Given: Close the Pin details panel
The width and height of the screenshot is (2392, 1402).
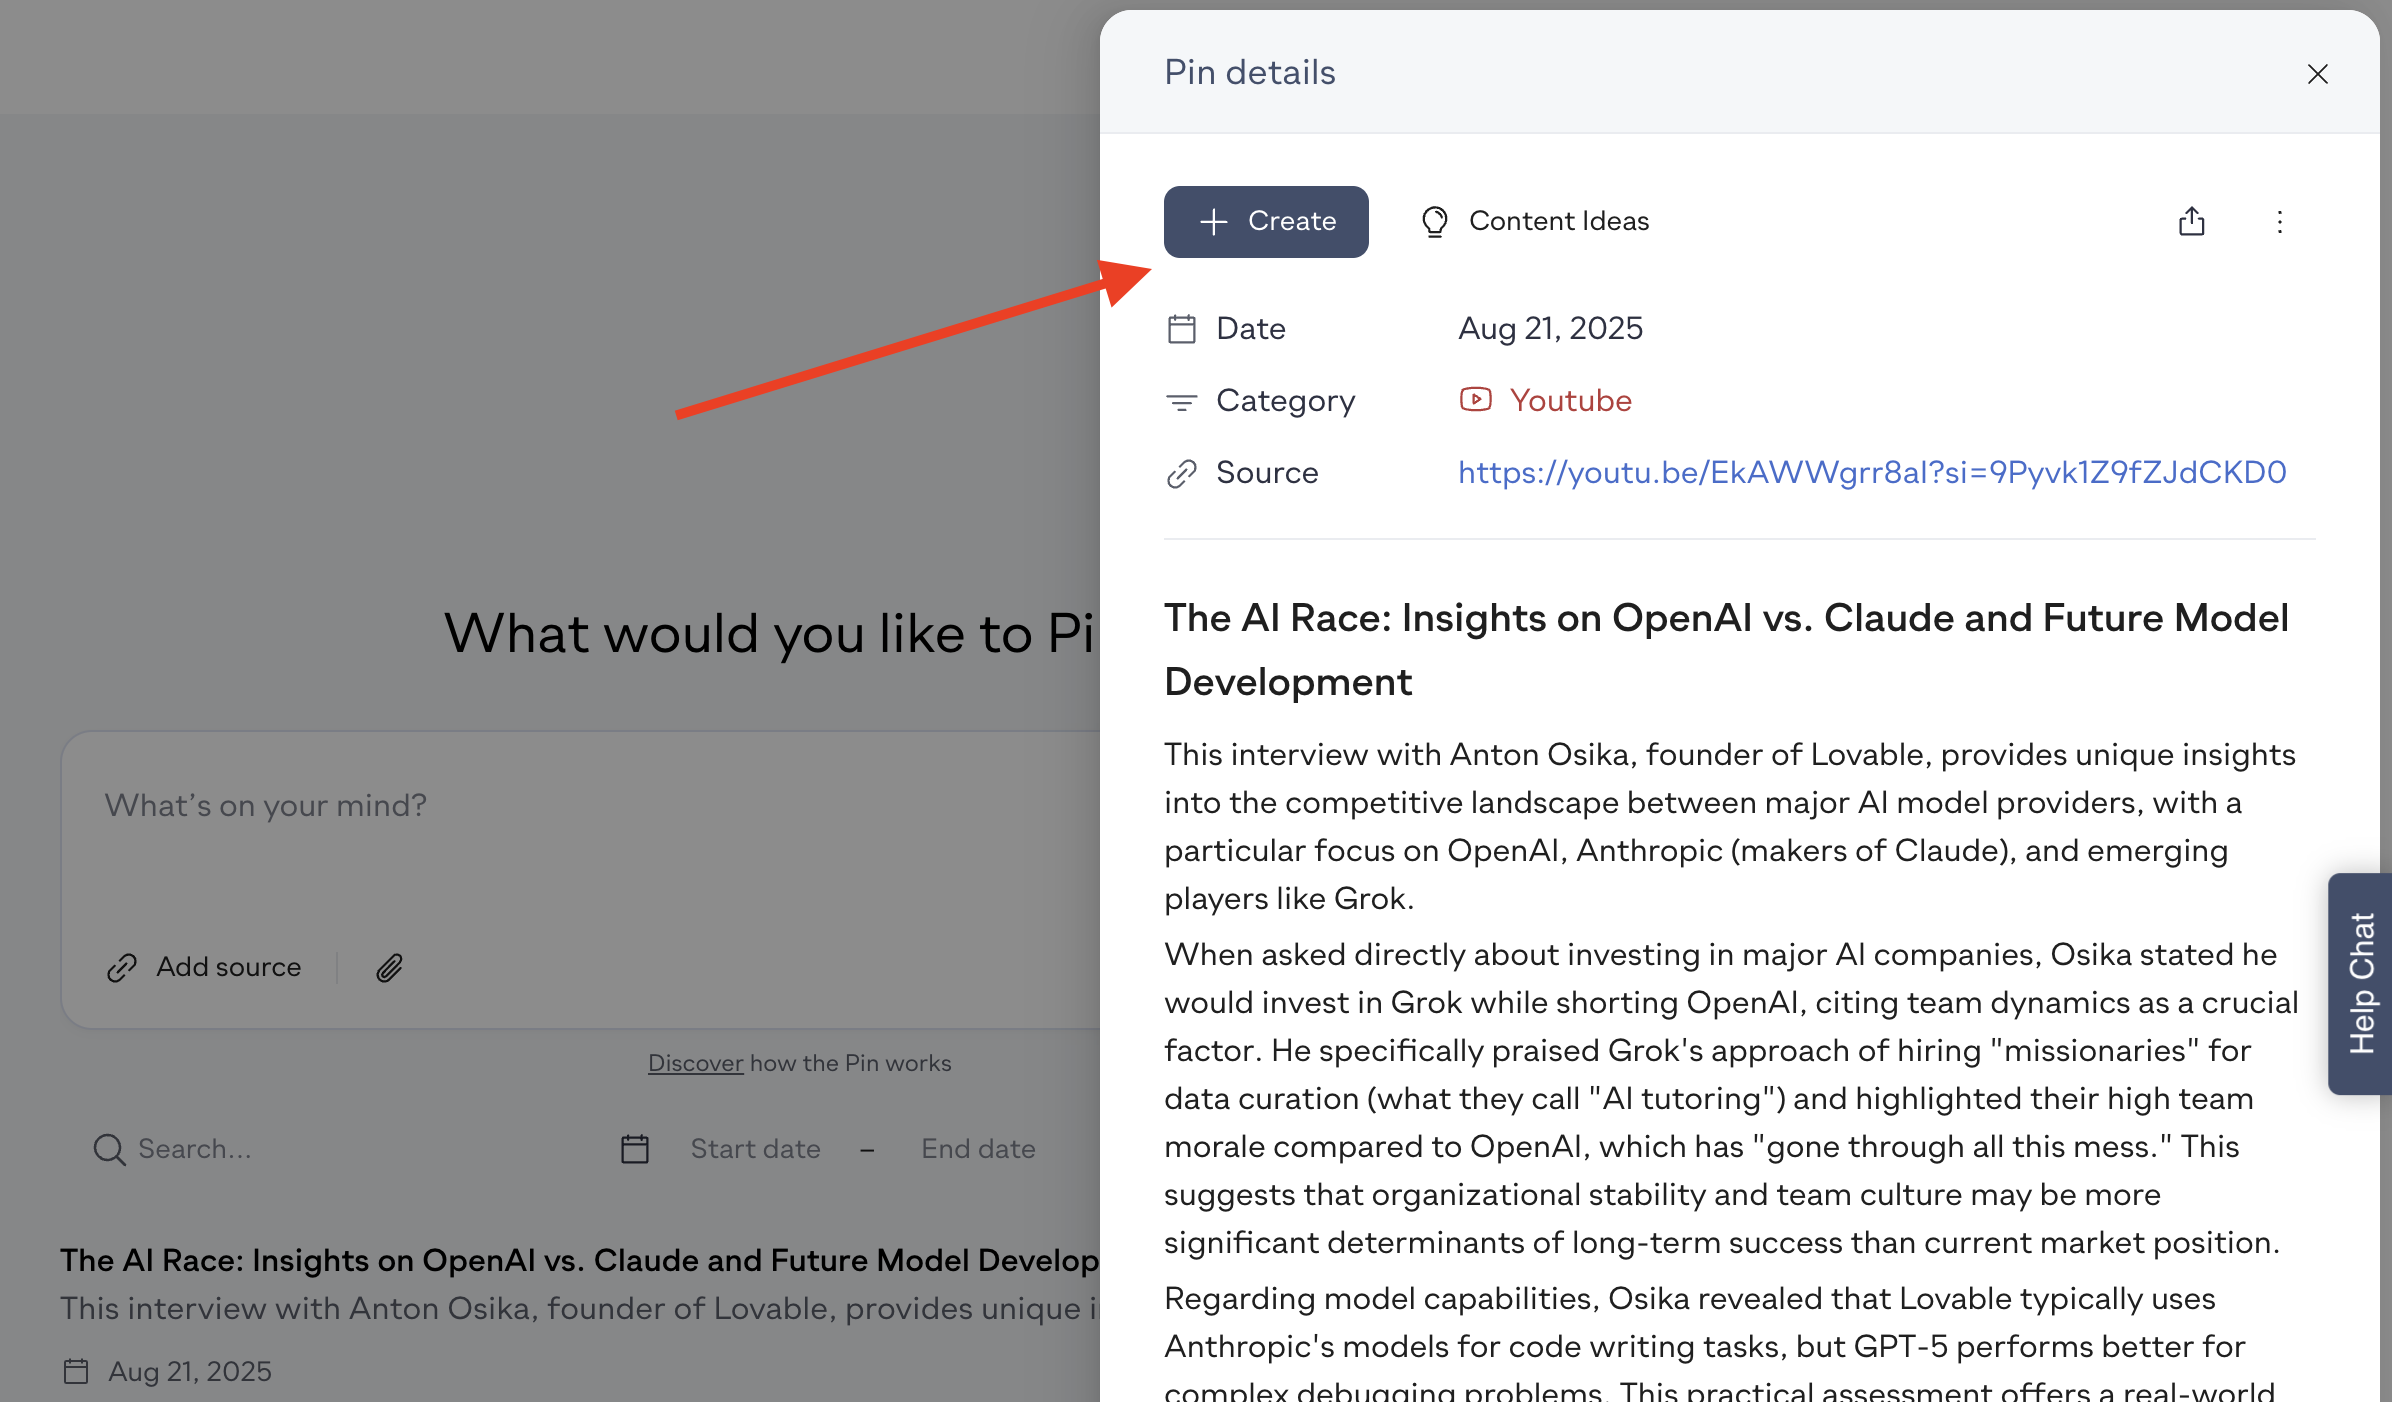Looking at the screenshot, I should [x=2317, y=74].
